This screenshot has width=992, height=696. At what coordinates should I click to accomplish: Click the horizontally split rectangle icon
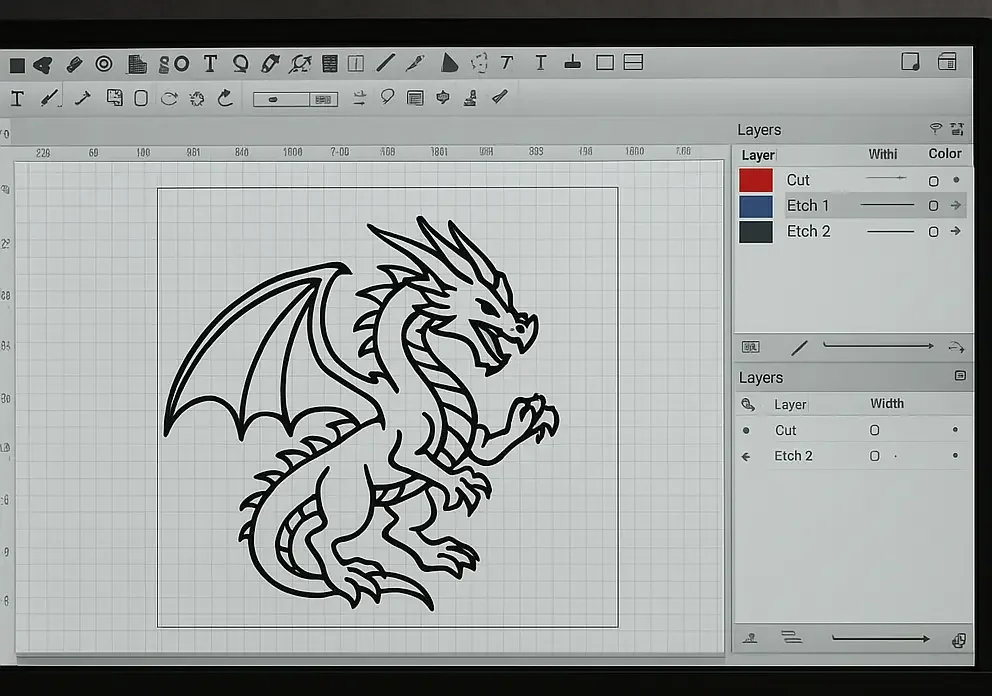633,62
